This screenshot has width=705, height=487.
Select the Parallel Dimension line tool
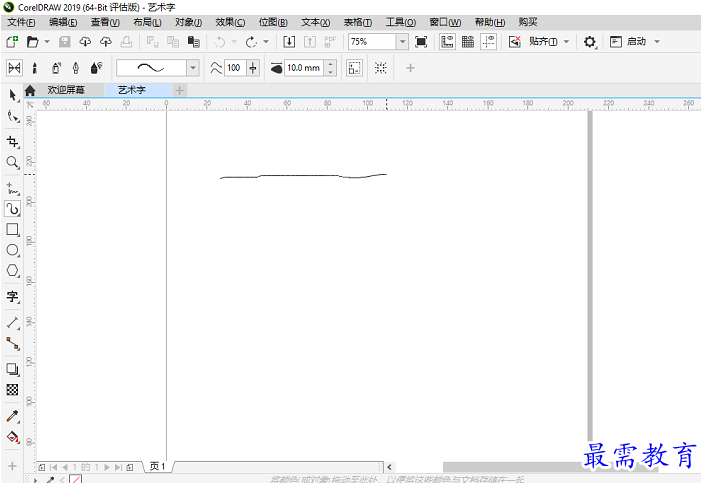point(13,323)
